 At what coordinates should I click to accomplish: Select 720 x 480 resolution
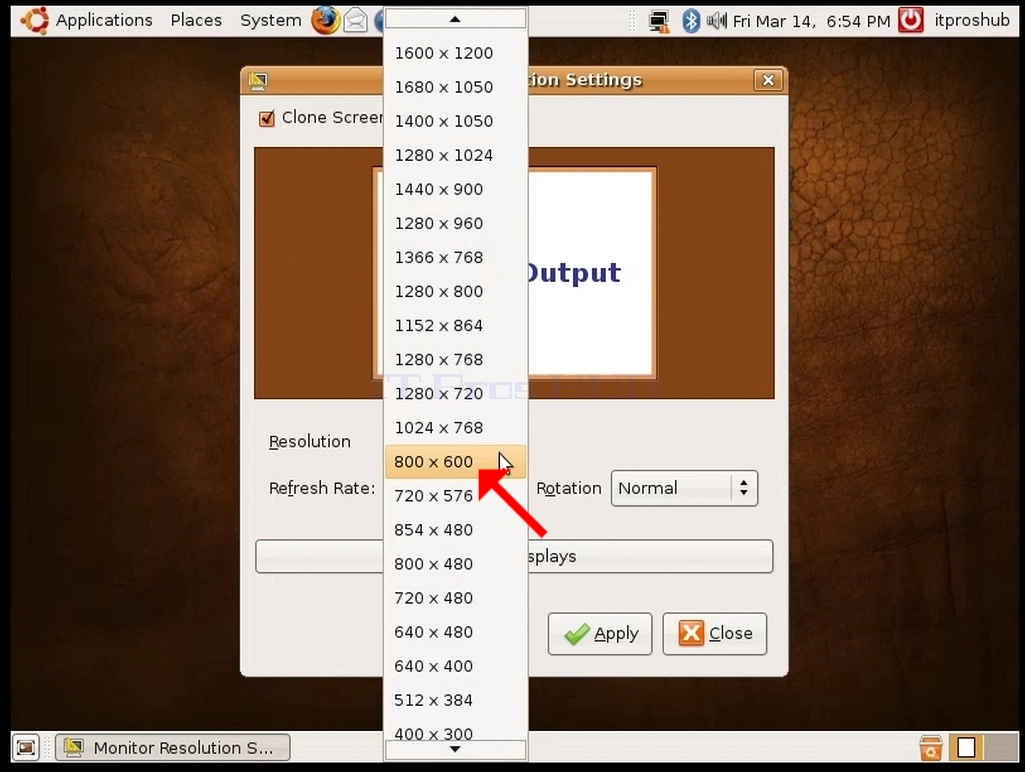click(455, 597)
